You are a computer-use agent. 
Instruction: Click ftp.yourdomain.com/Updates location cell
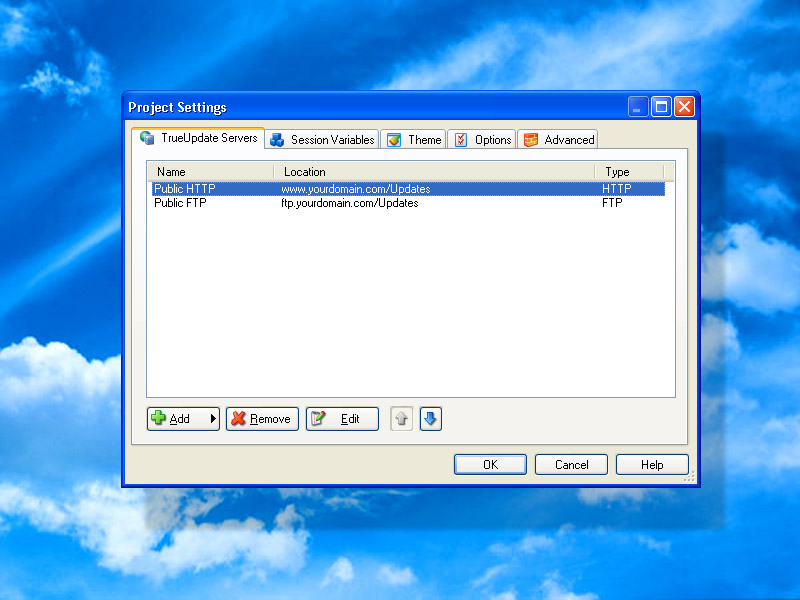point(349,203)
